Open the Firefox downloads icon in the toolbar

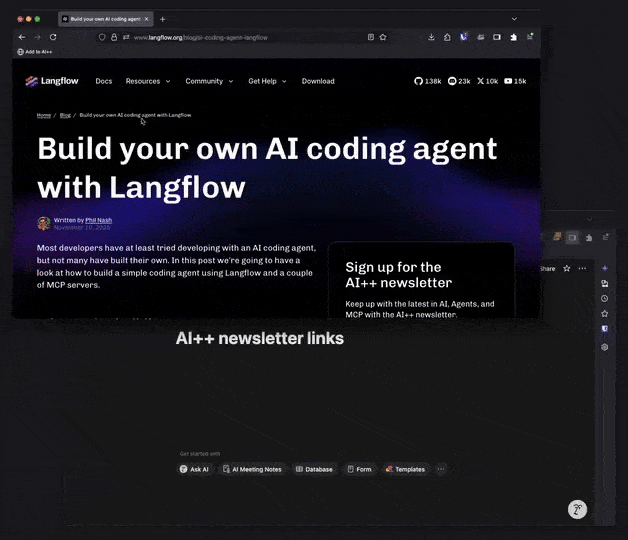click(431, 37)
